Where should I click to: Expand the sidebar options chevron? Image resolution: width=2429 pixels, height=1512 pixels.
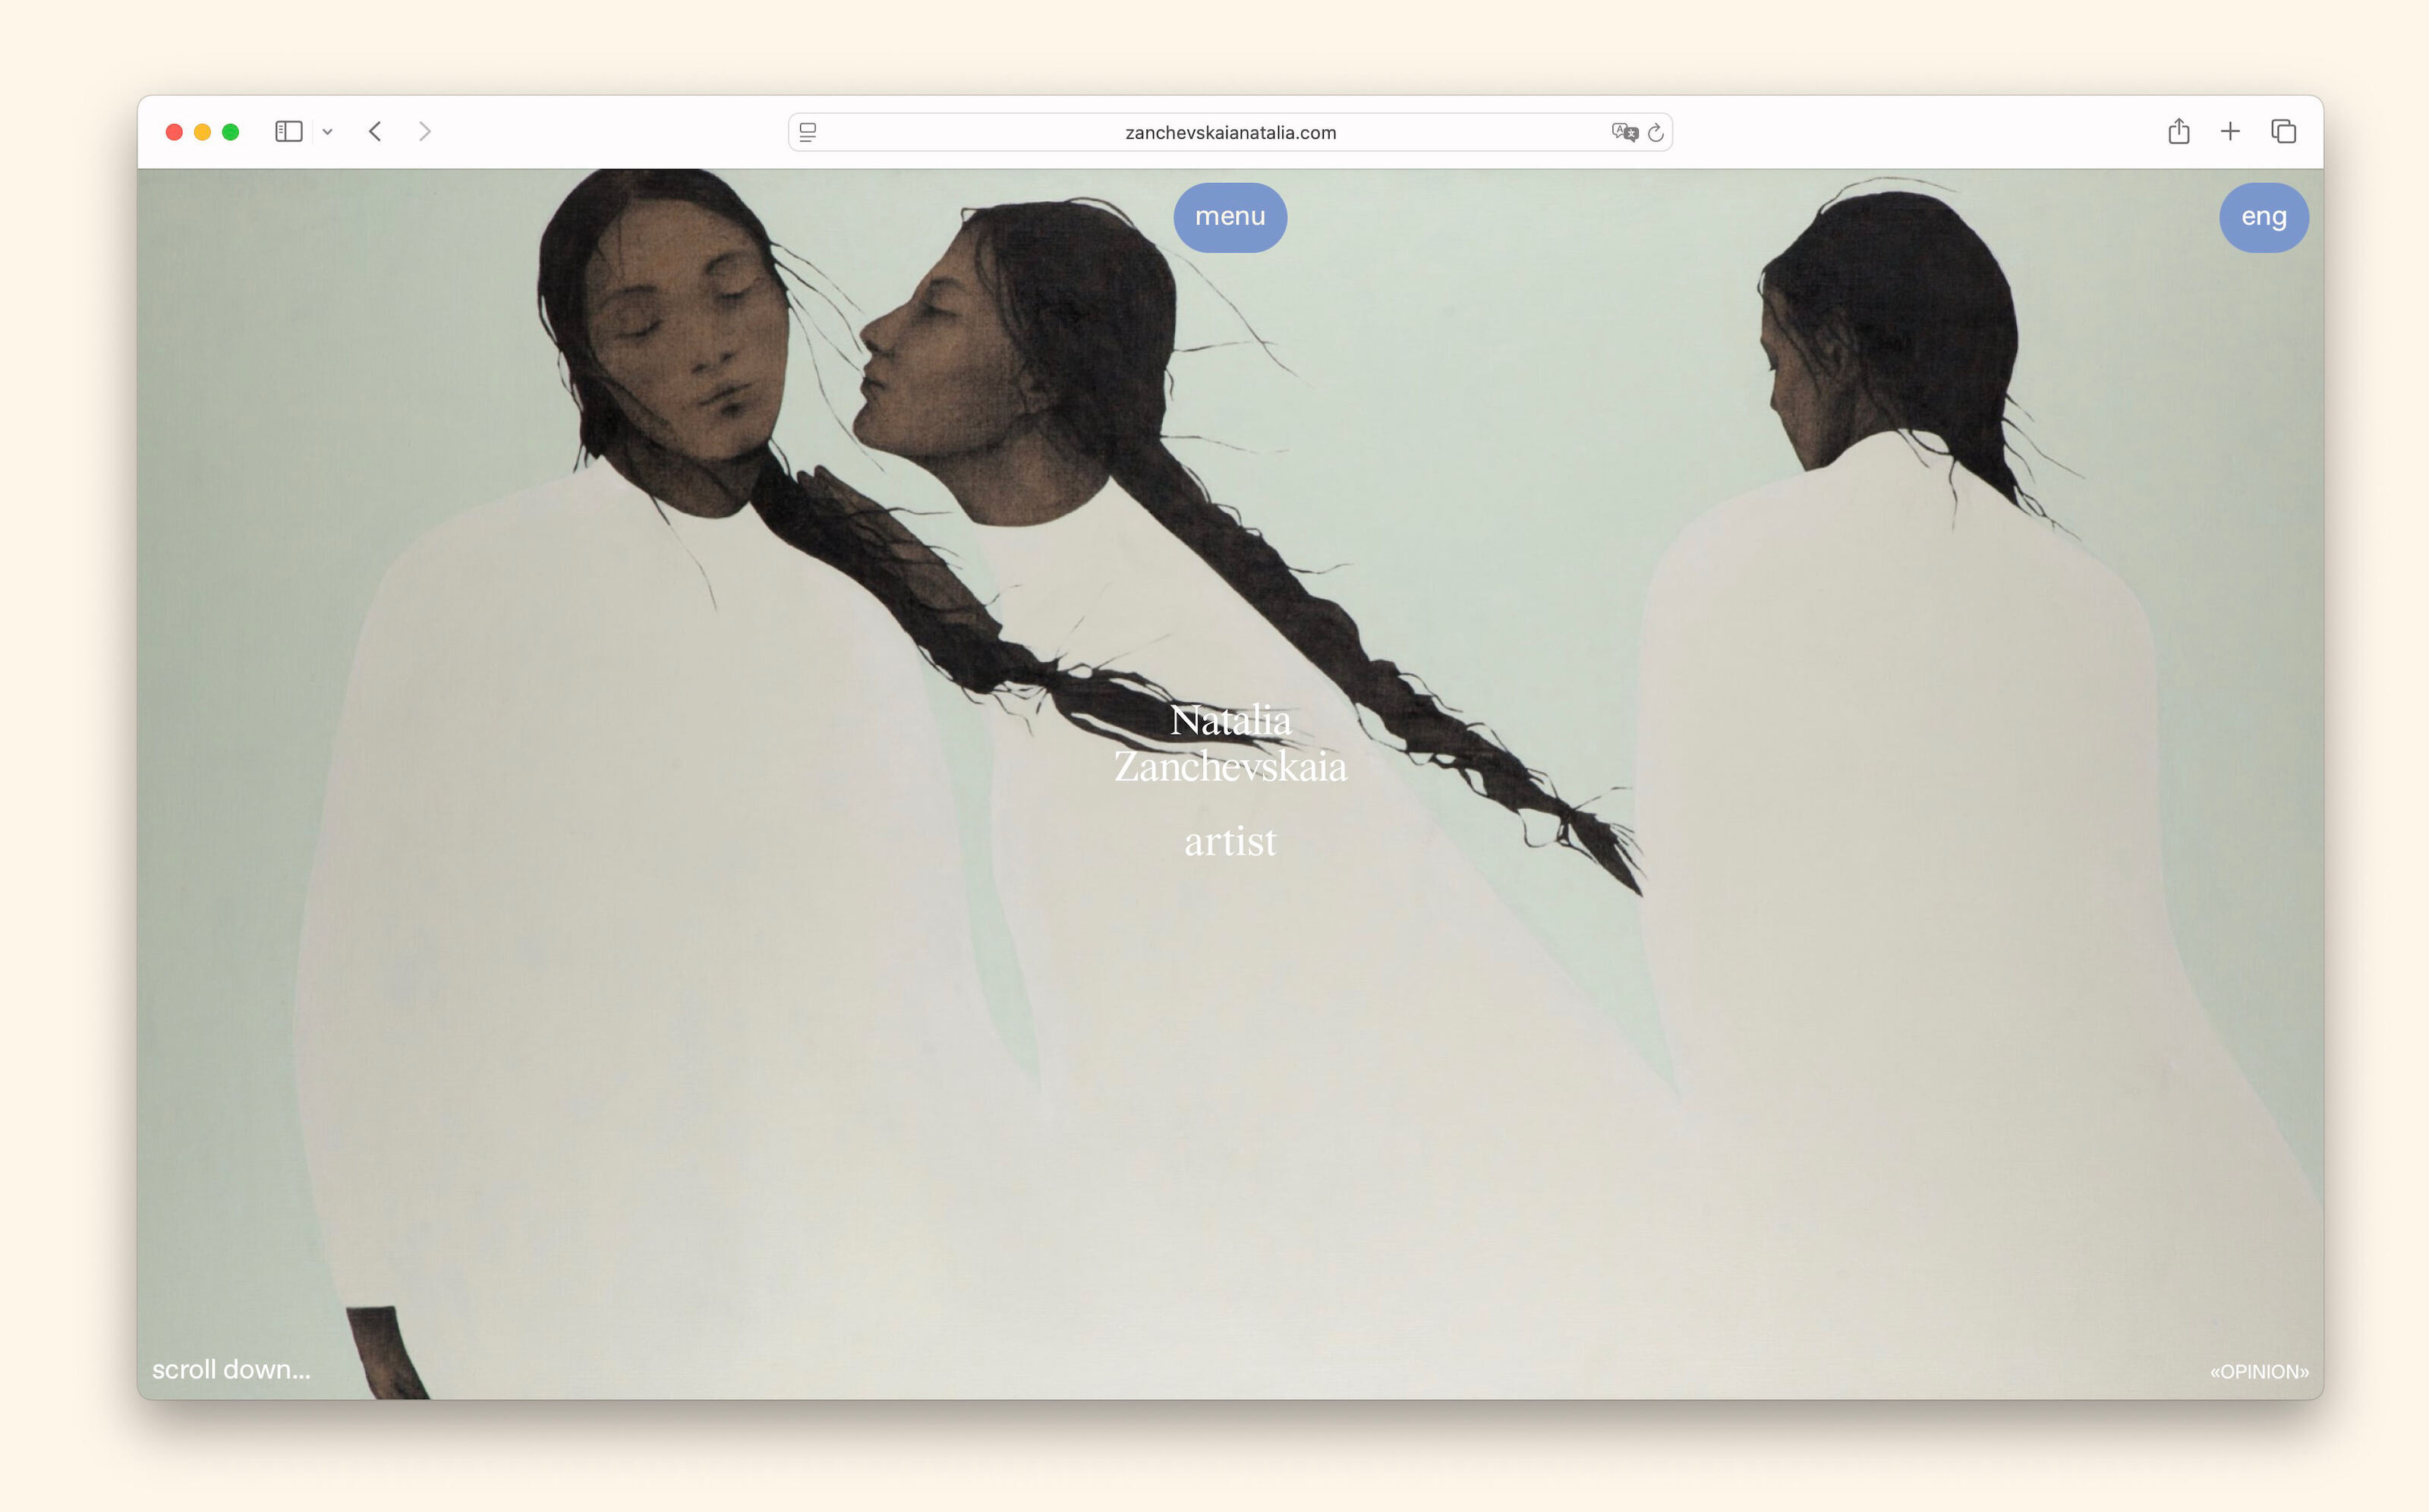pyautogui.click(x=327, y=132)
